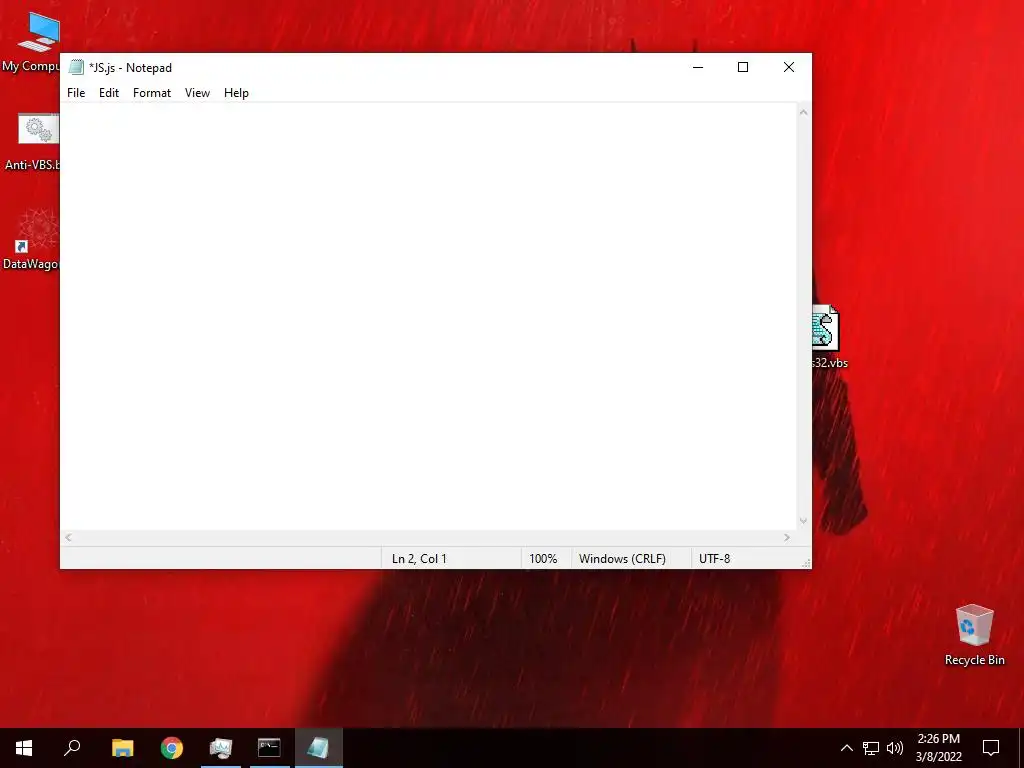Click the resize grip in Notepad's corner

[806, 563]
